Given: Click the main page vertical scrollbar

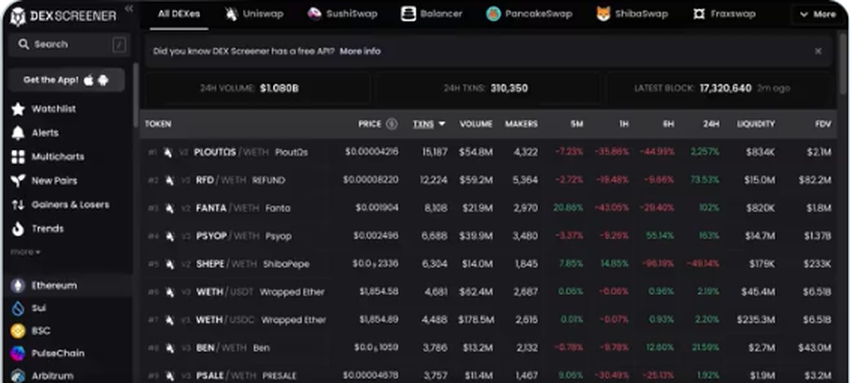Looking at the screenshot, I should click(x=843, y=64).
